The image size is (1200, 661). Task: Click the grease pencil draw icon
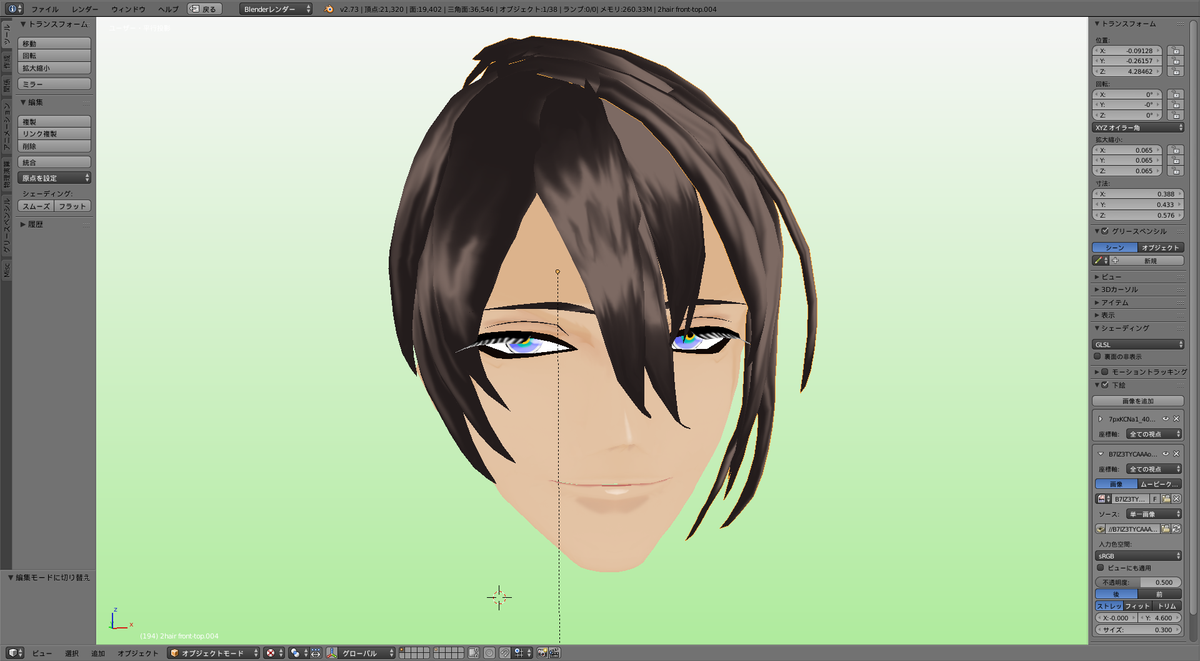[x=1101, y=260]
